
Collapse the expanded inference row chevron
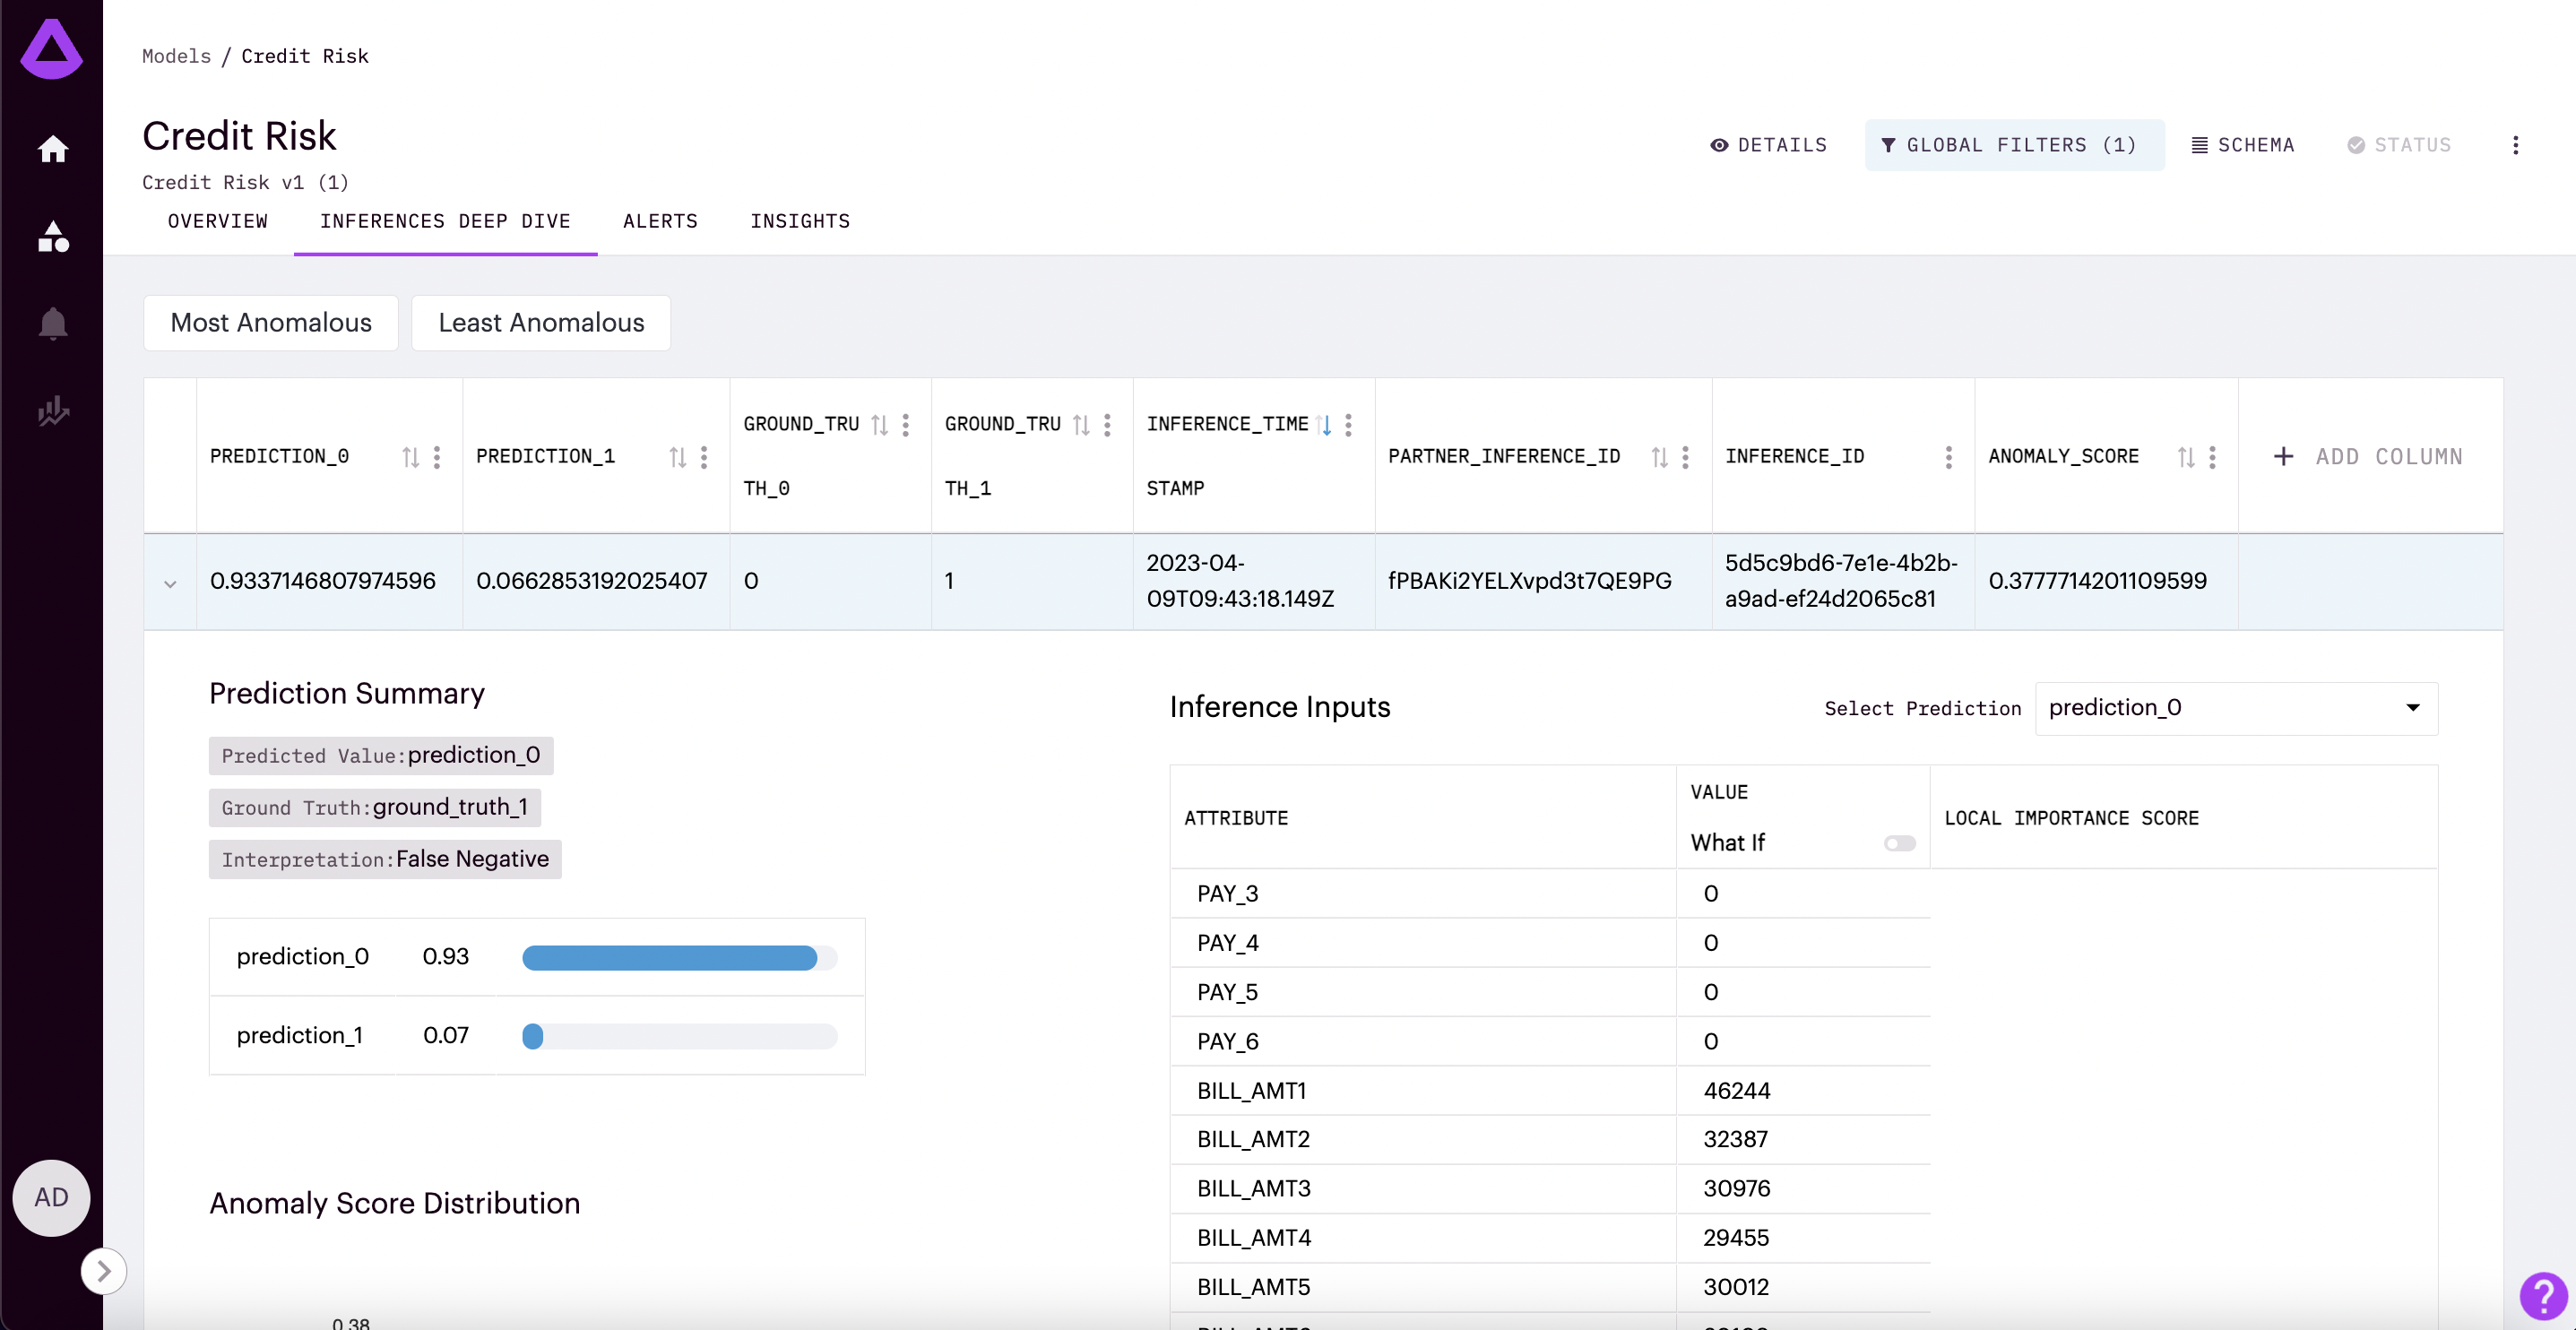tap(170, 583)
